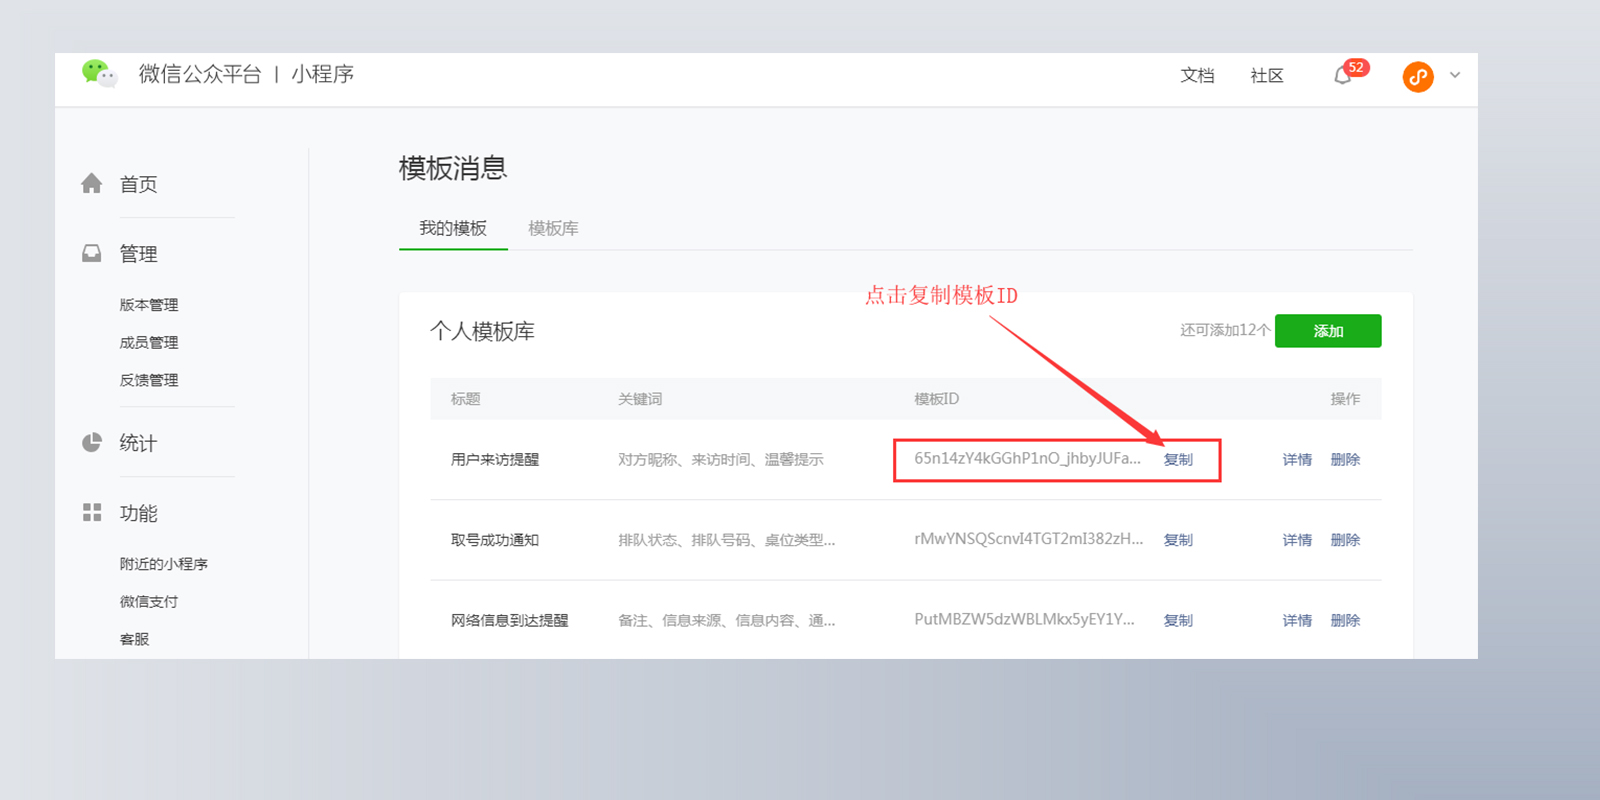This screenshot has height=800, width=1600.
Task: Click the inbox icon beside 管理
Action: click(x=92, y=253)
